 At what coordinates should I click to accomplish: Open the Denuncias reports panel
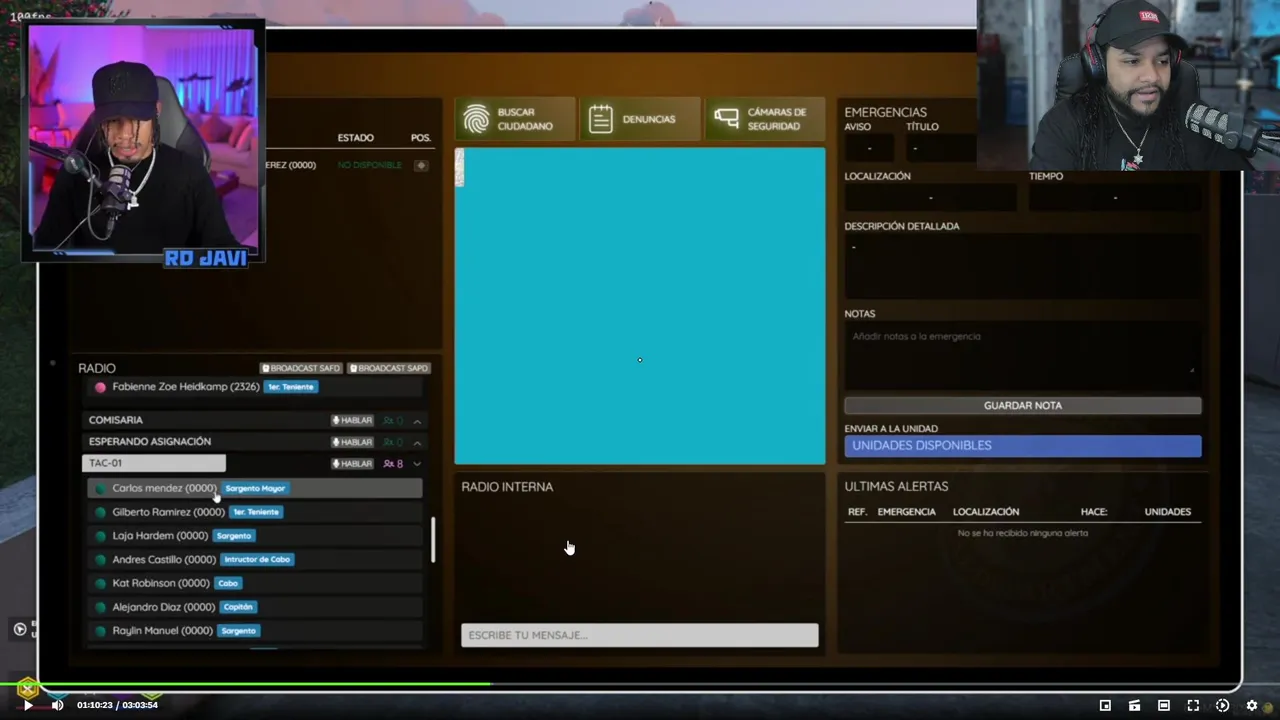pos(640,119)
